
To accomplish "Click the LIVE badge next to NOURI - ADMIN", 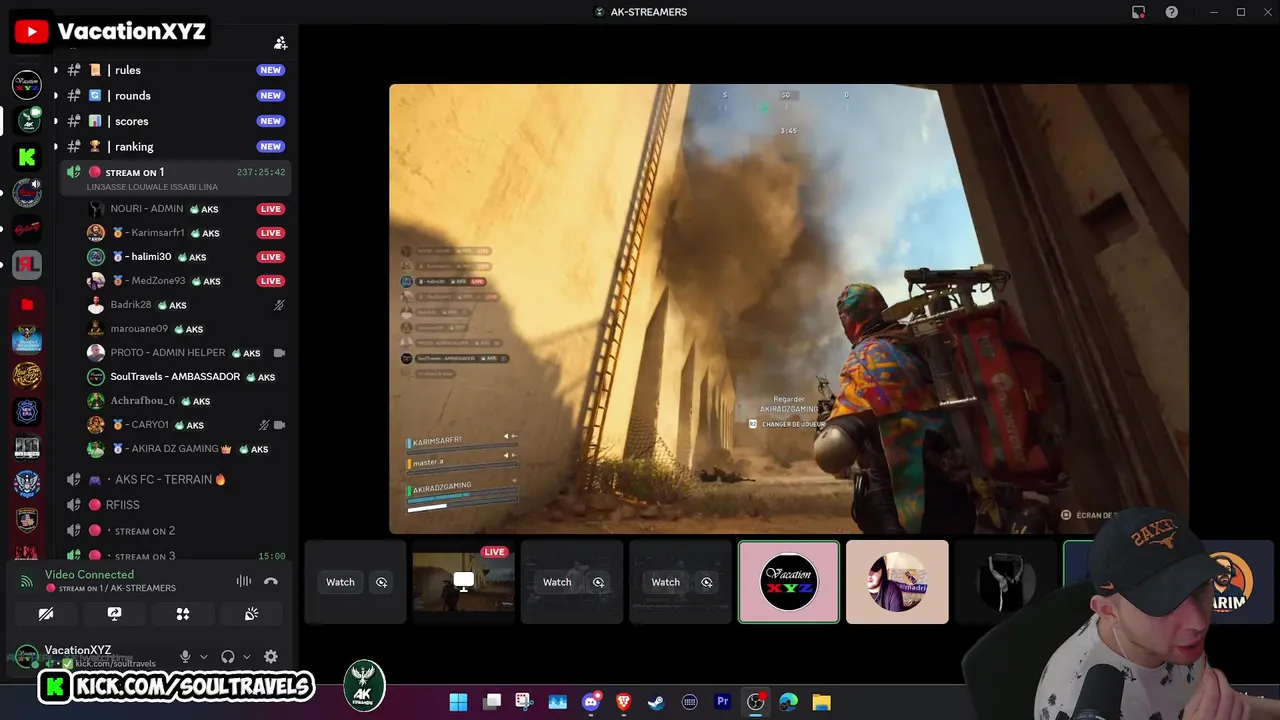I will (271, 209).
